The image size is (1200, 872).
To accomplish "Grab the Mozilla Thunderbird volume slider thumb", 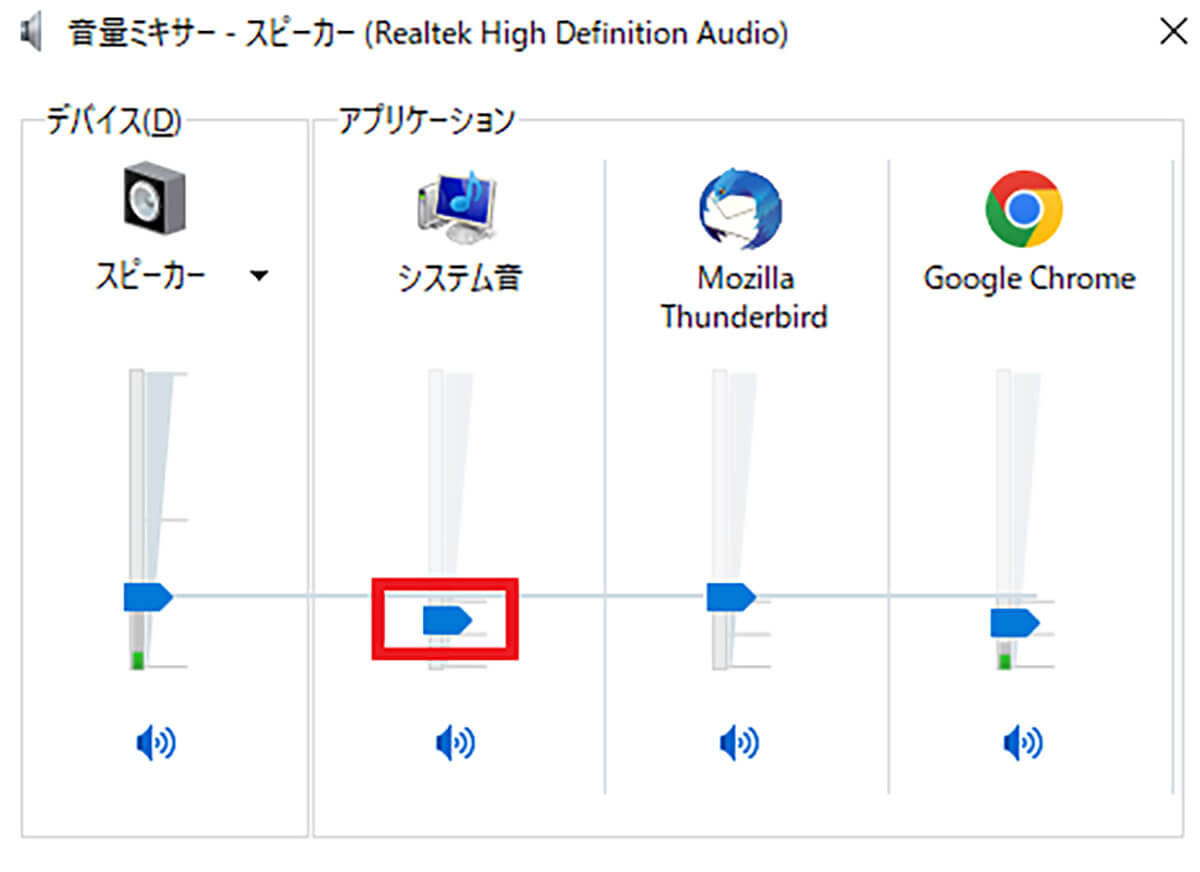I will (x=730, y=597).
